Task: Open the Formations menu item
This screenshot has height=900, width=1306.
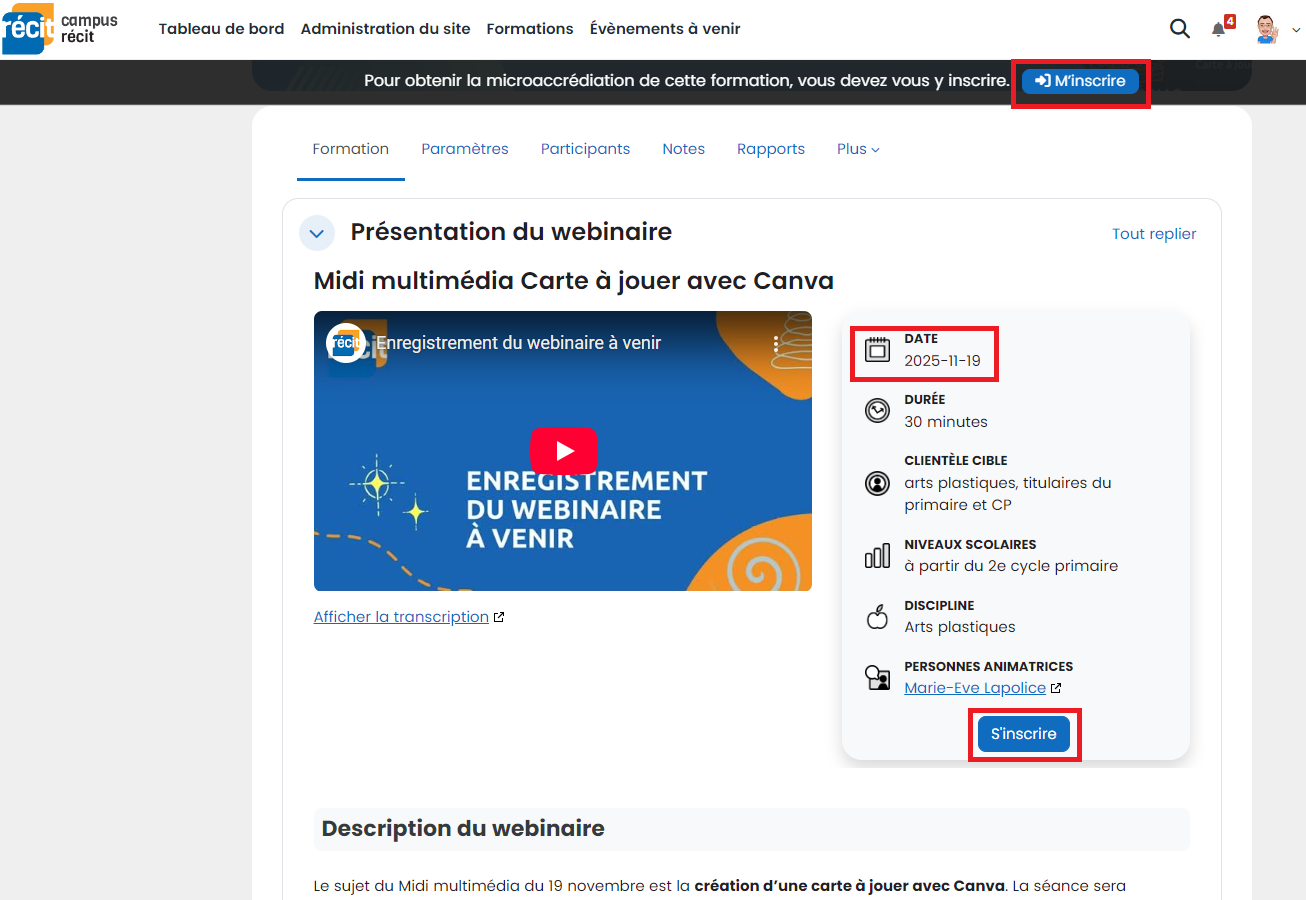Action: tap(530, 29)
